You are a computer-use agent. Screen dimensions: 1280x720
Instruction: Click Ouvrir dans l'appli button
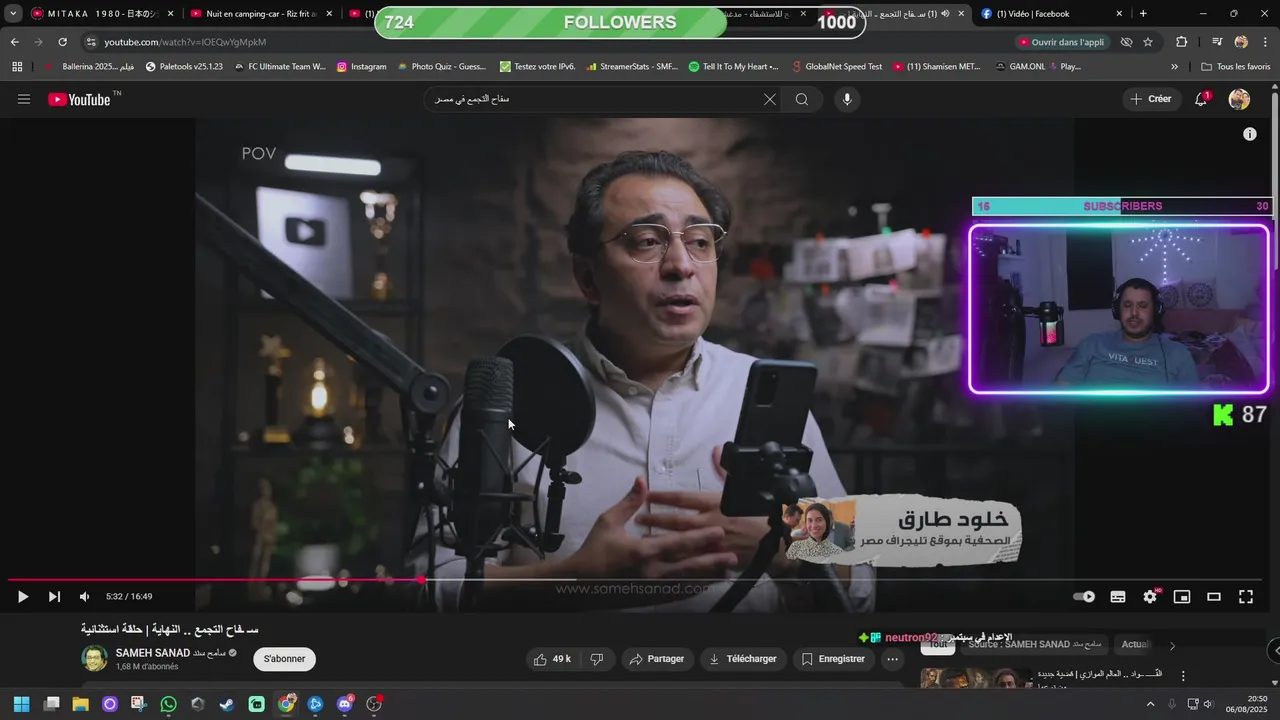tap(1061, 42)
